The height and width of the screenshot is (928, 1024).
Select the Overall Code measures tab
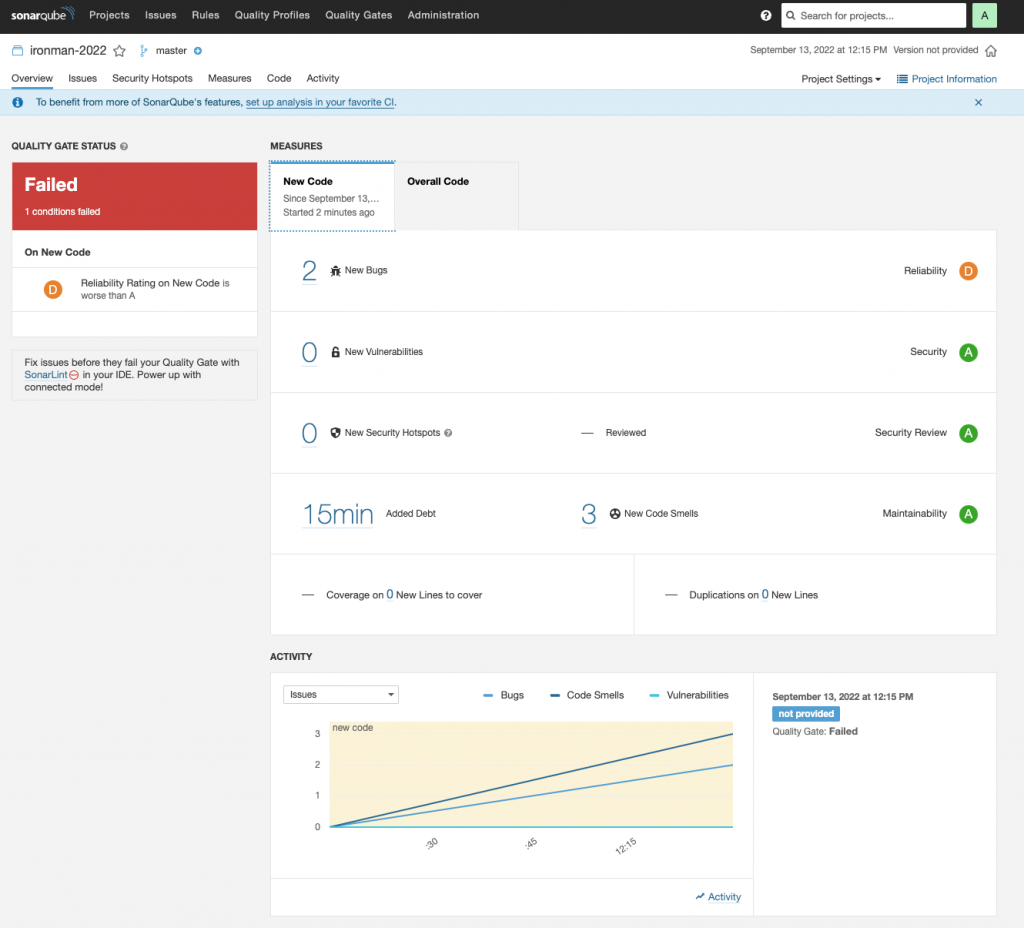coord(457,196)
